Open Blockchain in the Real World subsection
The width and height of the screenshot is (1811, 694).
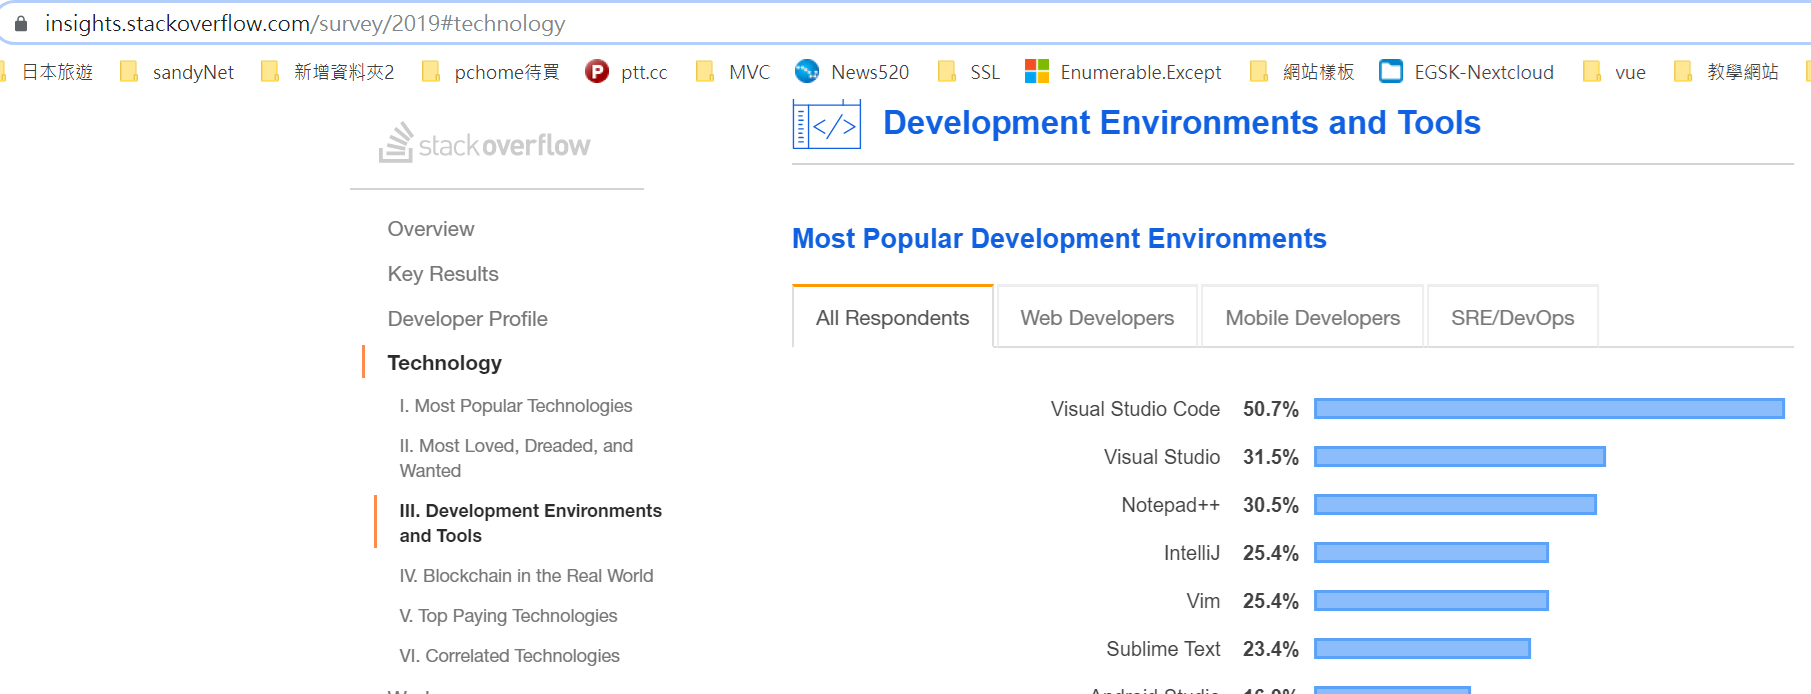(x=526, y=576)
